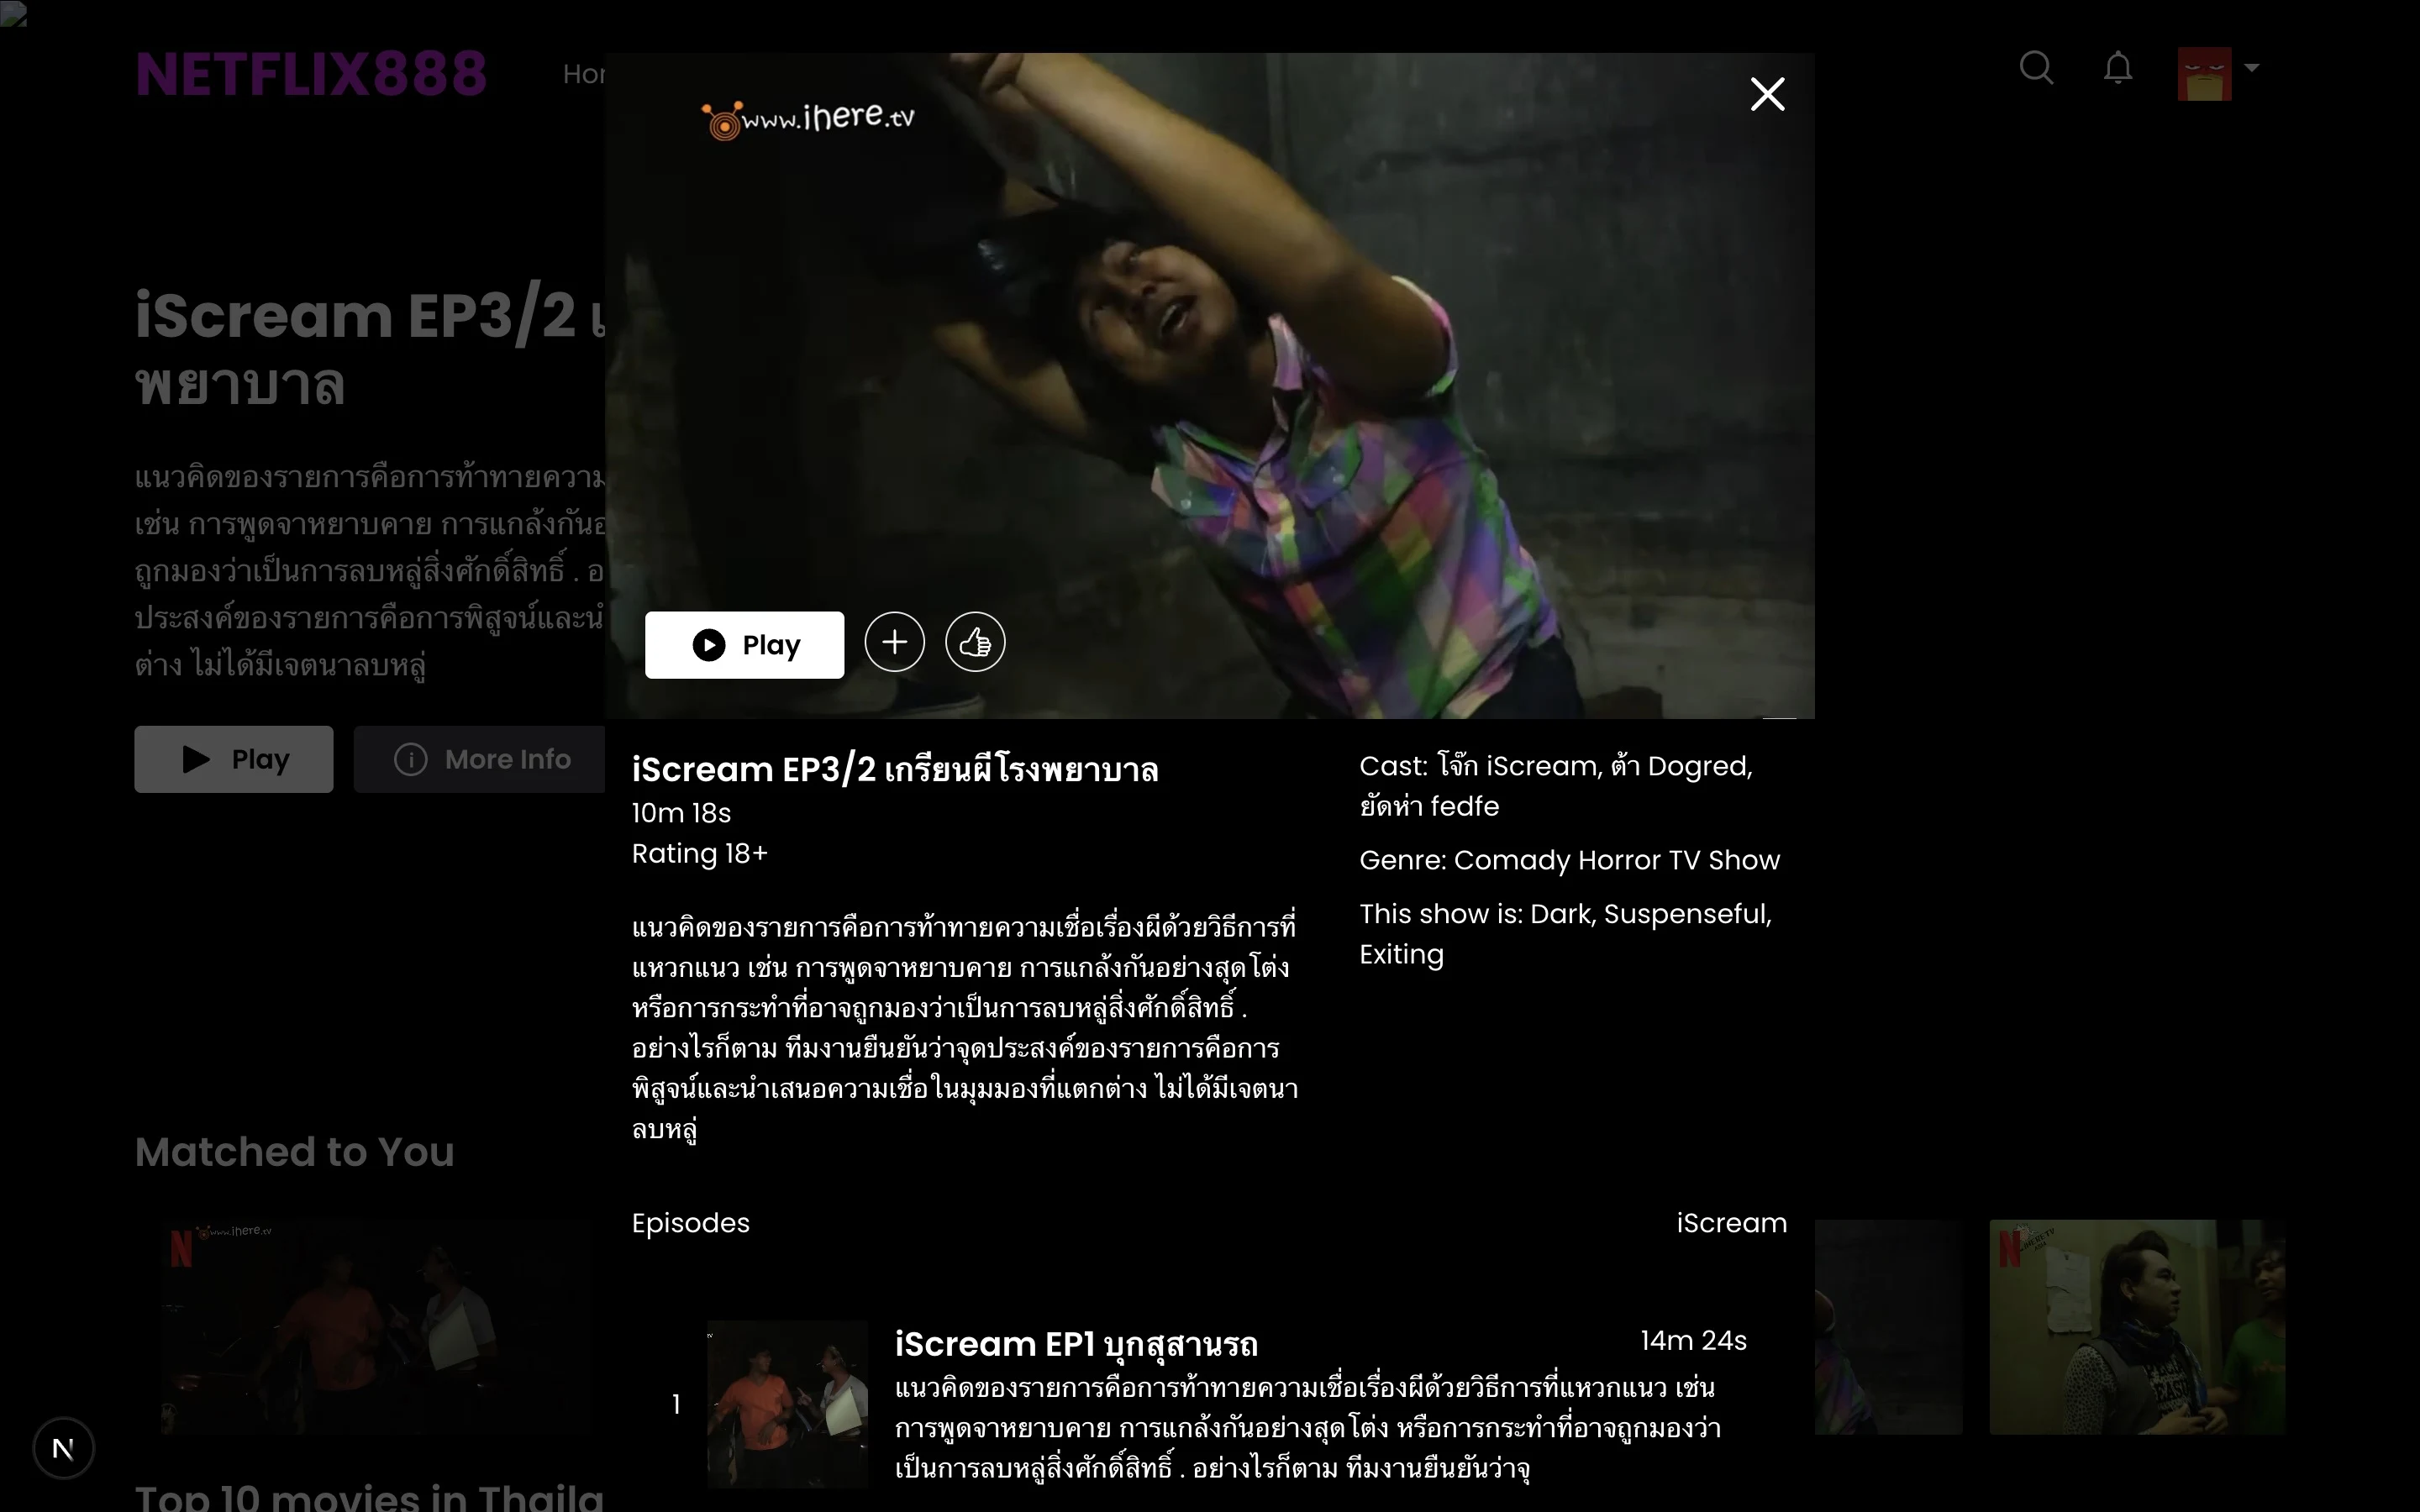The image size is (2420, 1512).
Task: Click the 'Genre: Comady Horror TV Show' line
Action: pyautogui.click(x=1569, y=860)
